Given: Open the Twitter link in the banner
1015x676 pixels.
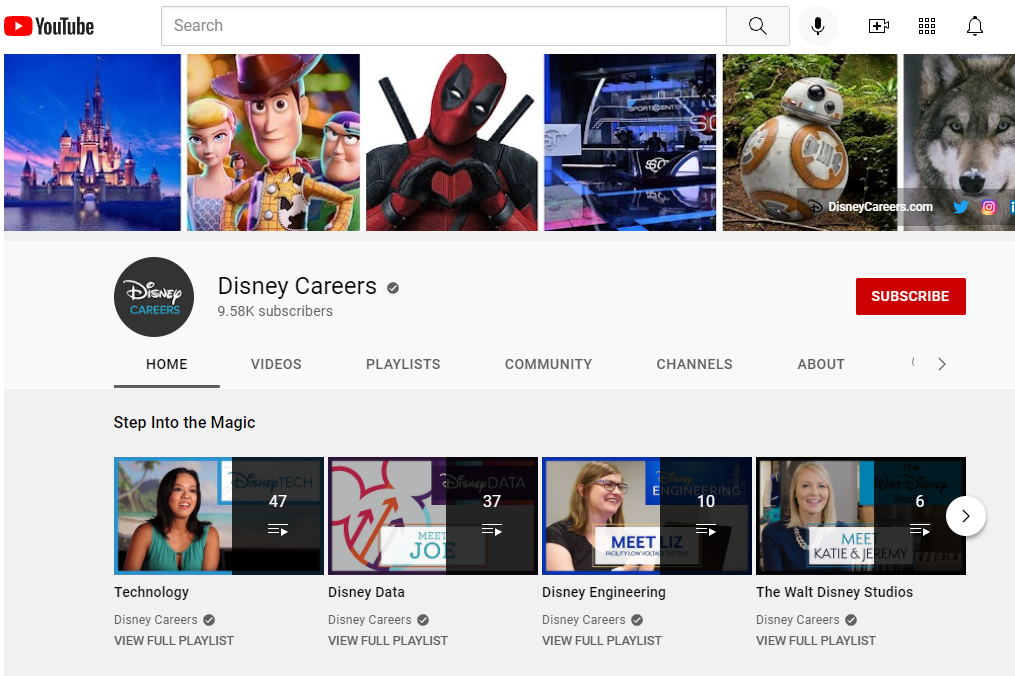Looking at the screenshot, I should tap(961, 207).
